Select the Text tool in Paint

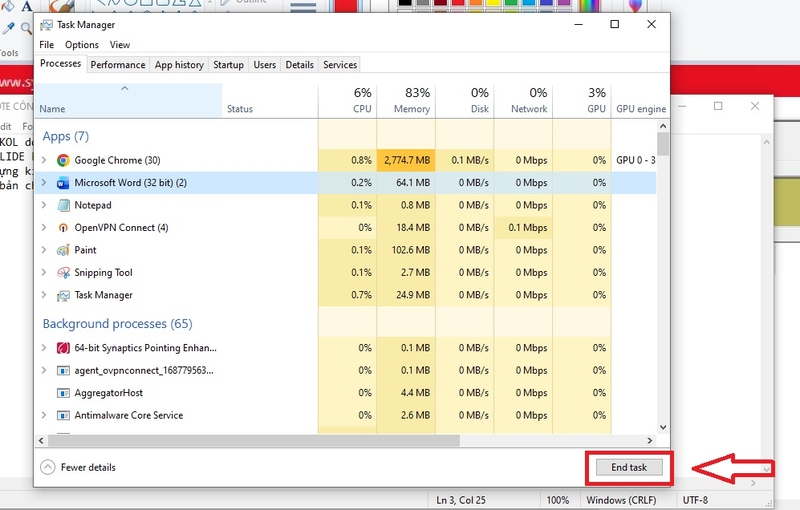coord(27,6)
